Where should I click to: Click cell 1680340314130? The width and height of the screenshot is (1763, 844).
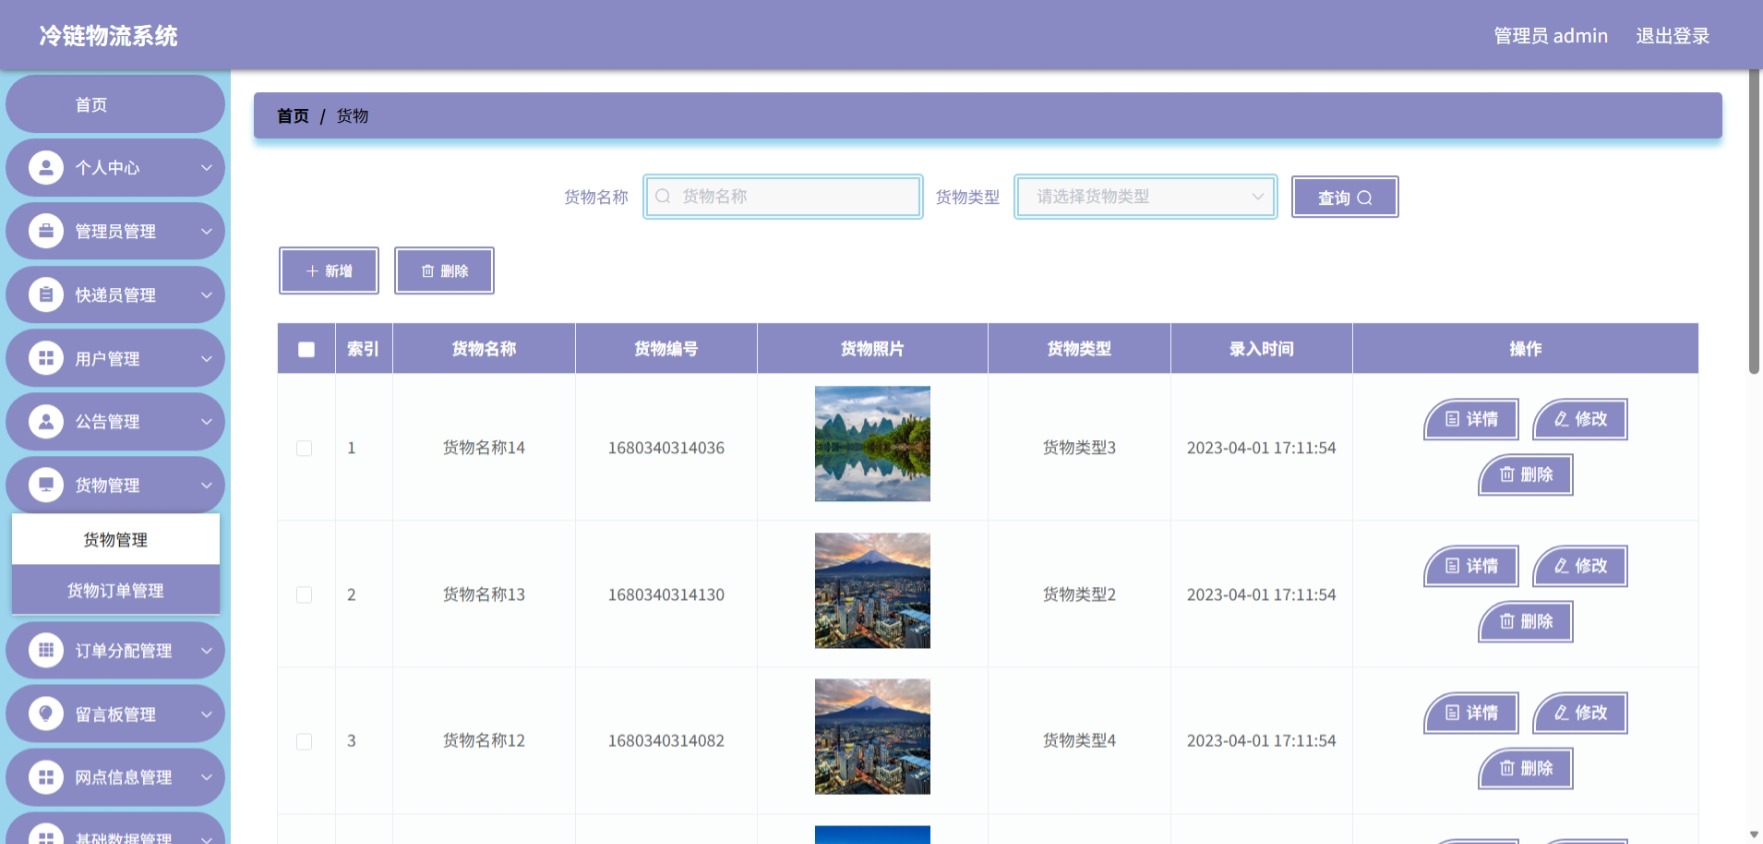tap(666, 595)
